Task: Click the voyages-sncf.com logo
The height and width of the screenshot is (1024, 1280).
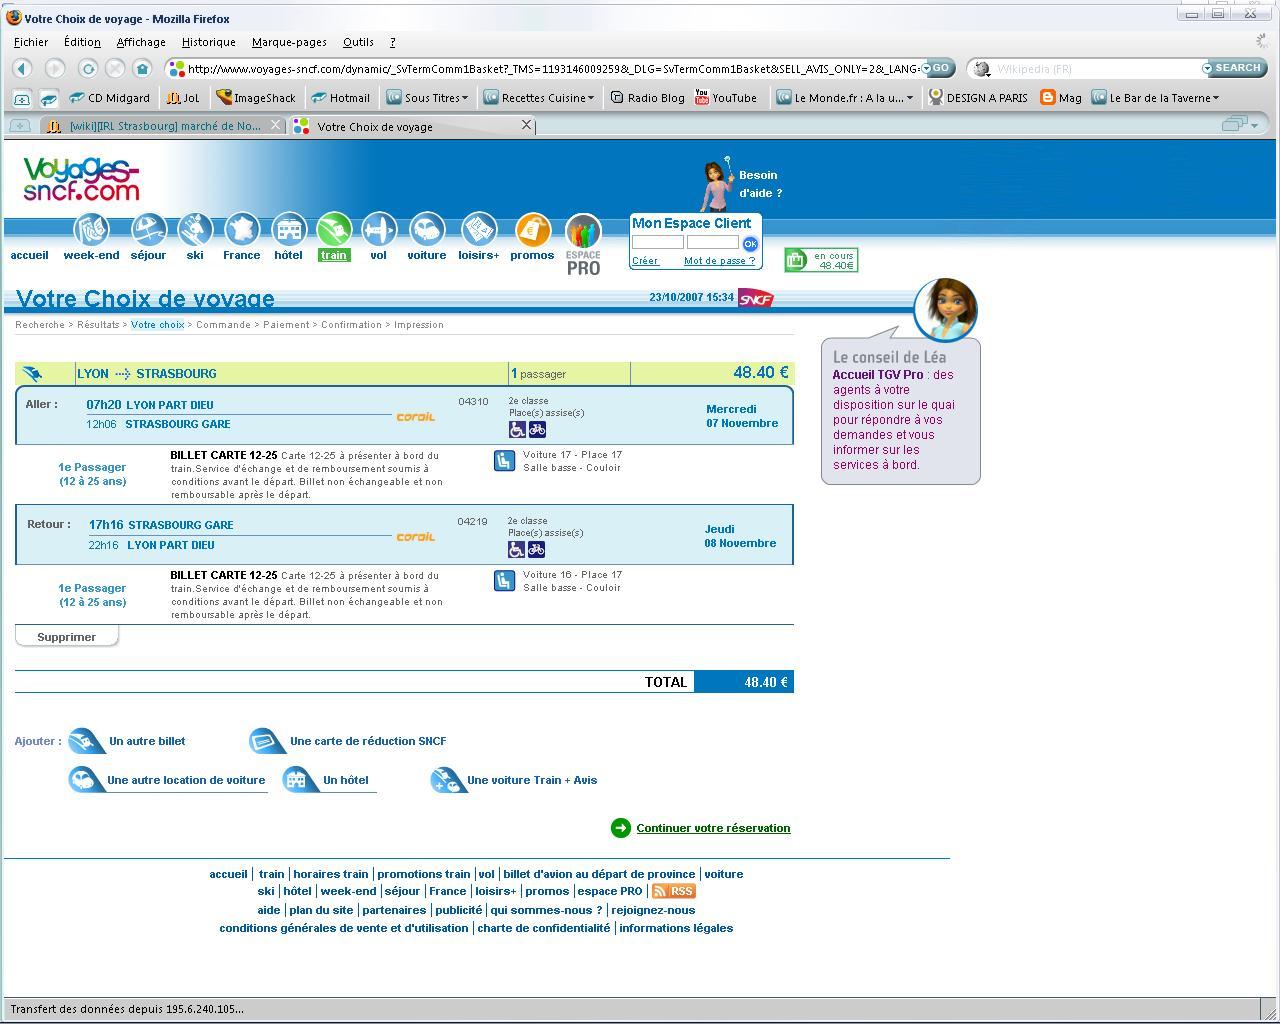Action: 81,179
